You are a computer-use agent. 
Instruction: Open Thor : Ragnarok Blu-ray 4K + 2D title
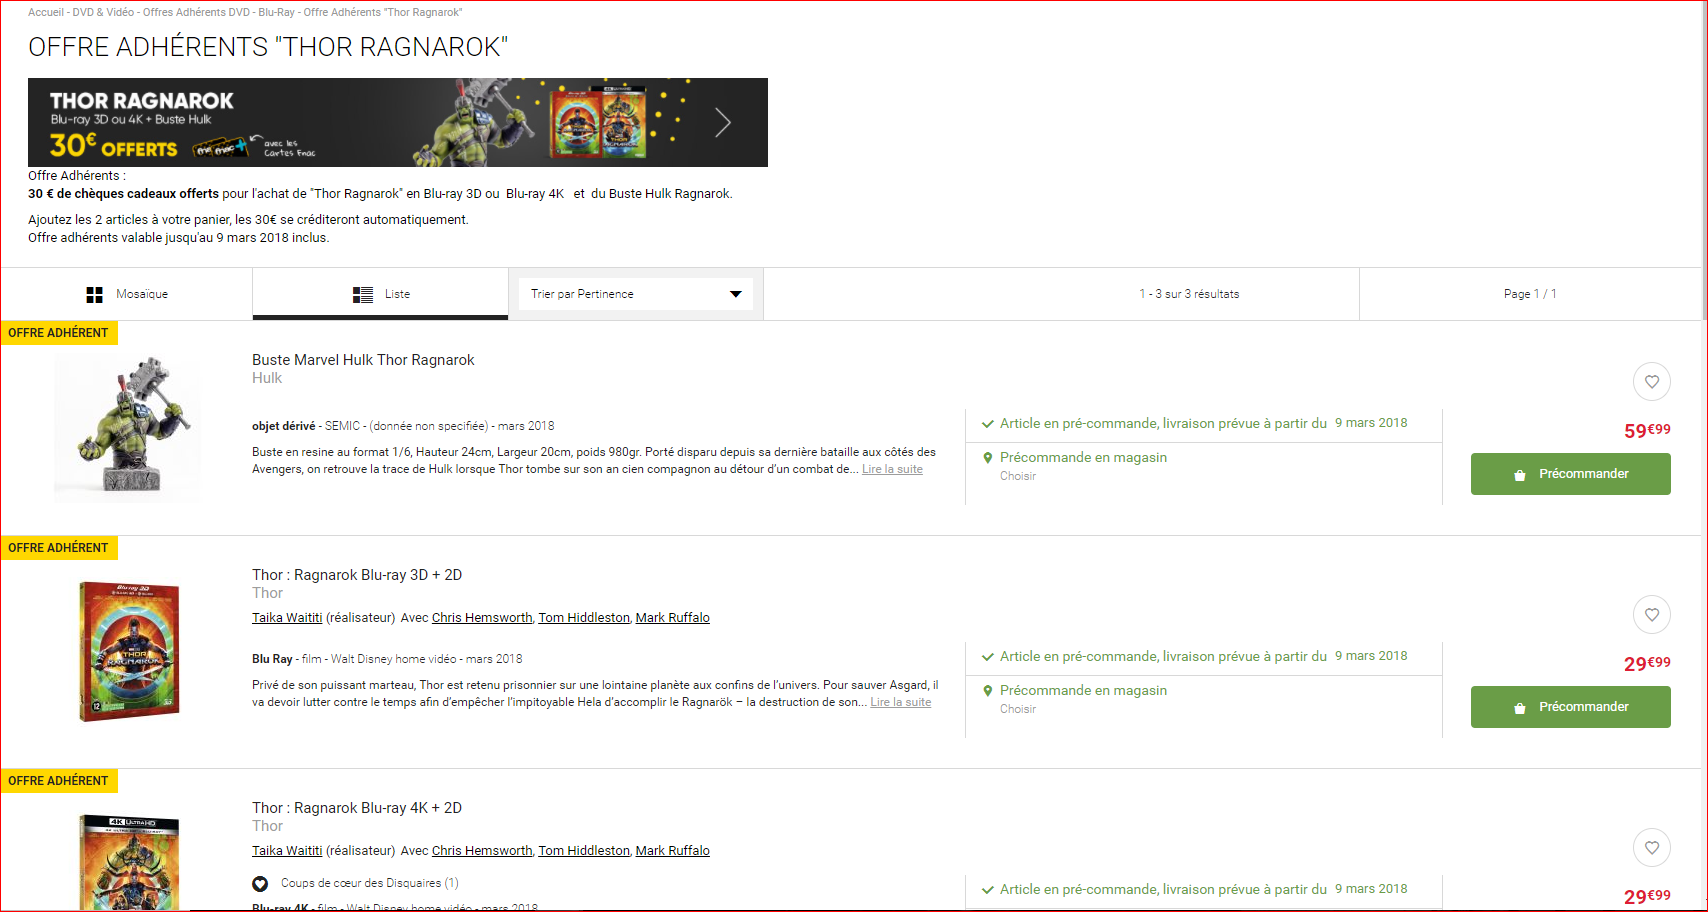(x=357, y=808)
